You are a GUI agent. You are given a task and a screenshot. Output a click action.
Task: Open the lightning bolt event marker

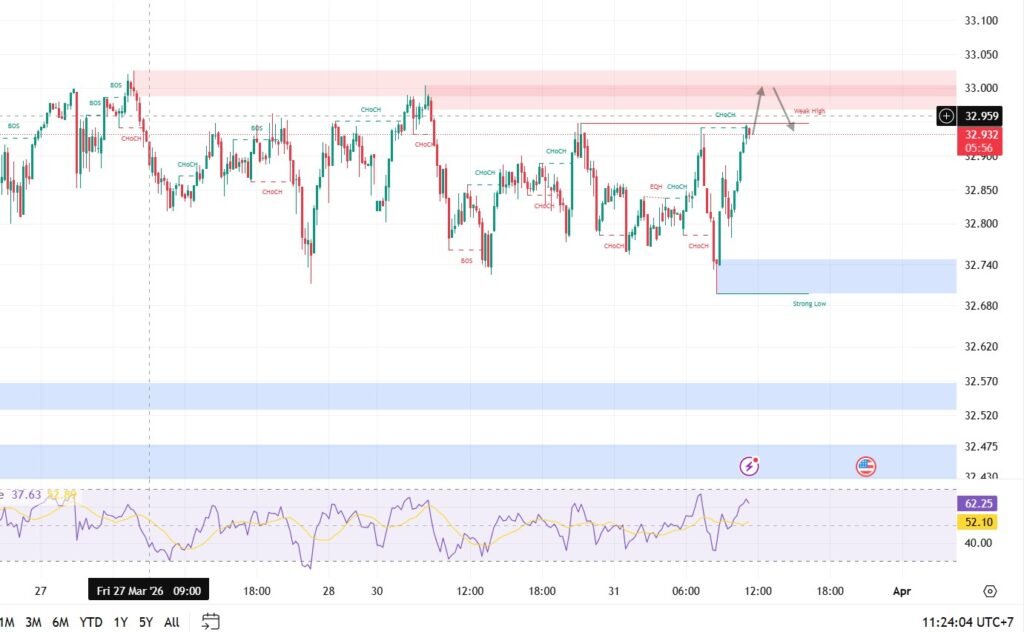pyautogui.click(x=749, y=465)
